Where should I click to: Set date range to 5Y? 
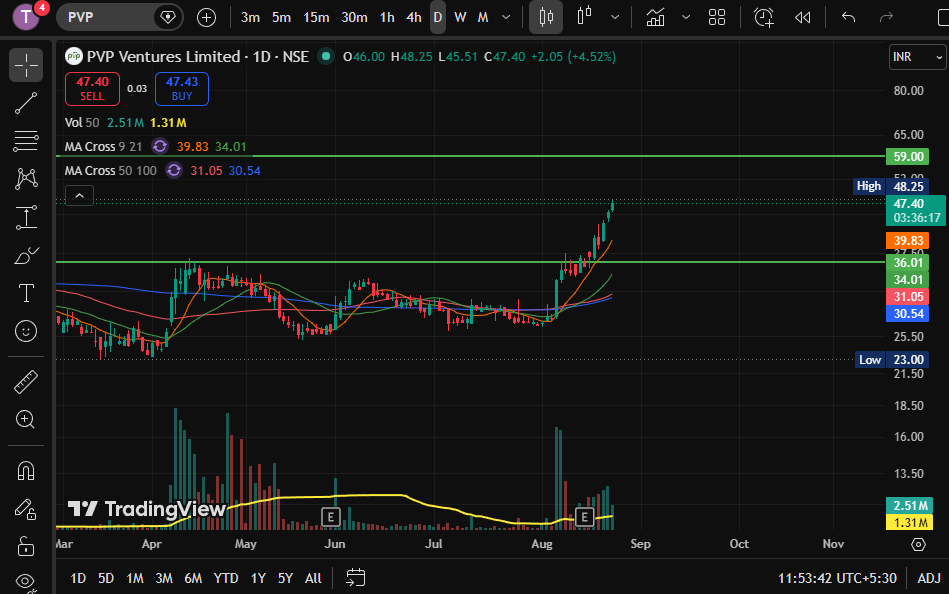pos(285,578)
